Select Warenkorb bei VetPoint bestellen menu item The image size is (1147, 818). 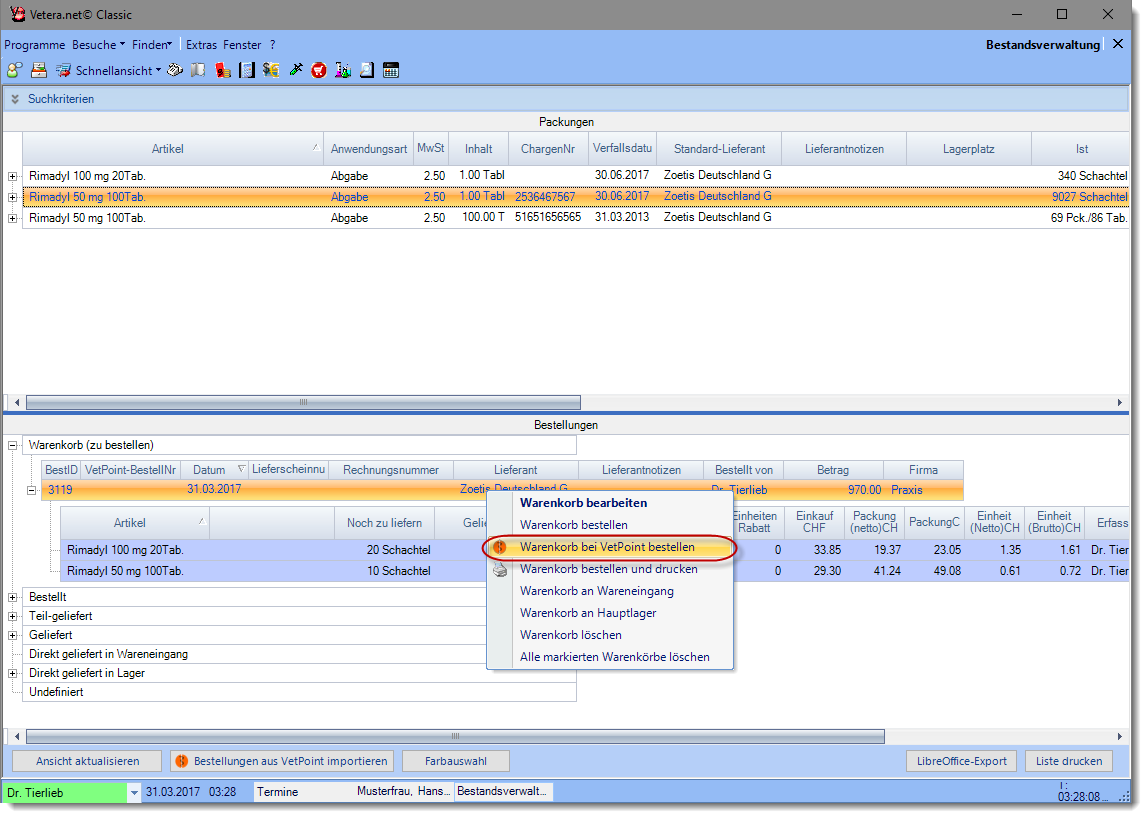coord(606,547)
